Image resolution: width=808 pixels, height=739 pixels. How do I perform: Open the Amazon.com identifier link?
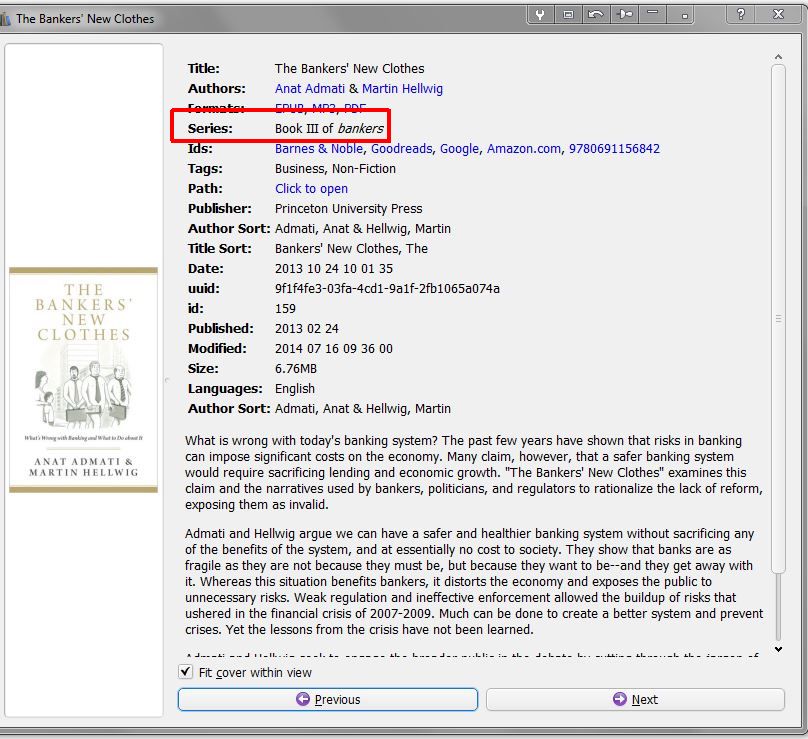(524, 148)
